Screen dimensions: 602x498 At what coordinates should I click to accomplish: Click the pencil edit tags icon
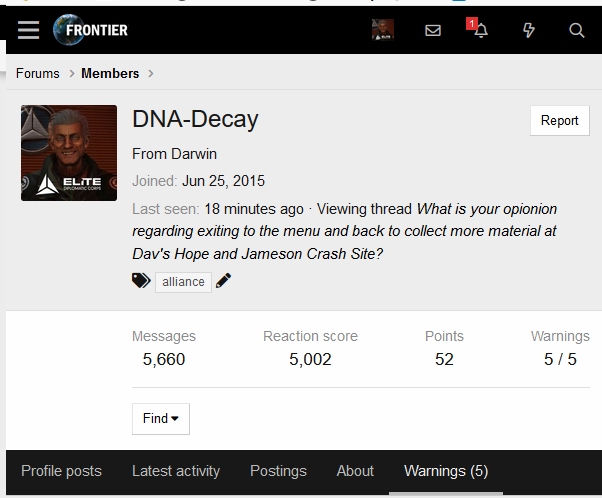coord(223,281)
